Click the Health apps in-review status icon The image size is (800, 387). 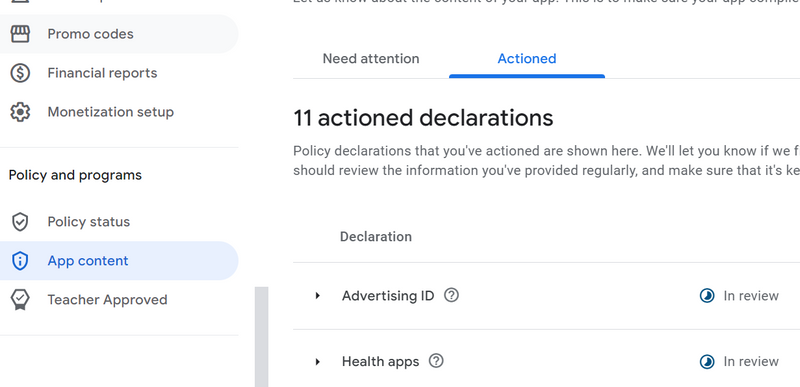click(707, 362)
